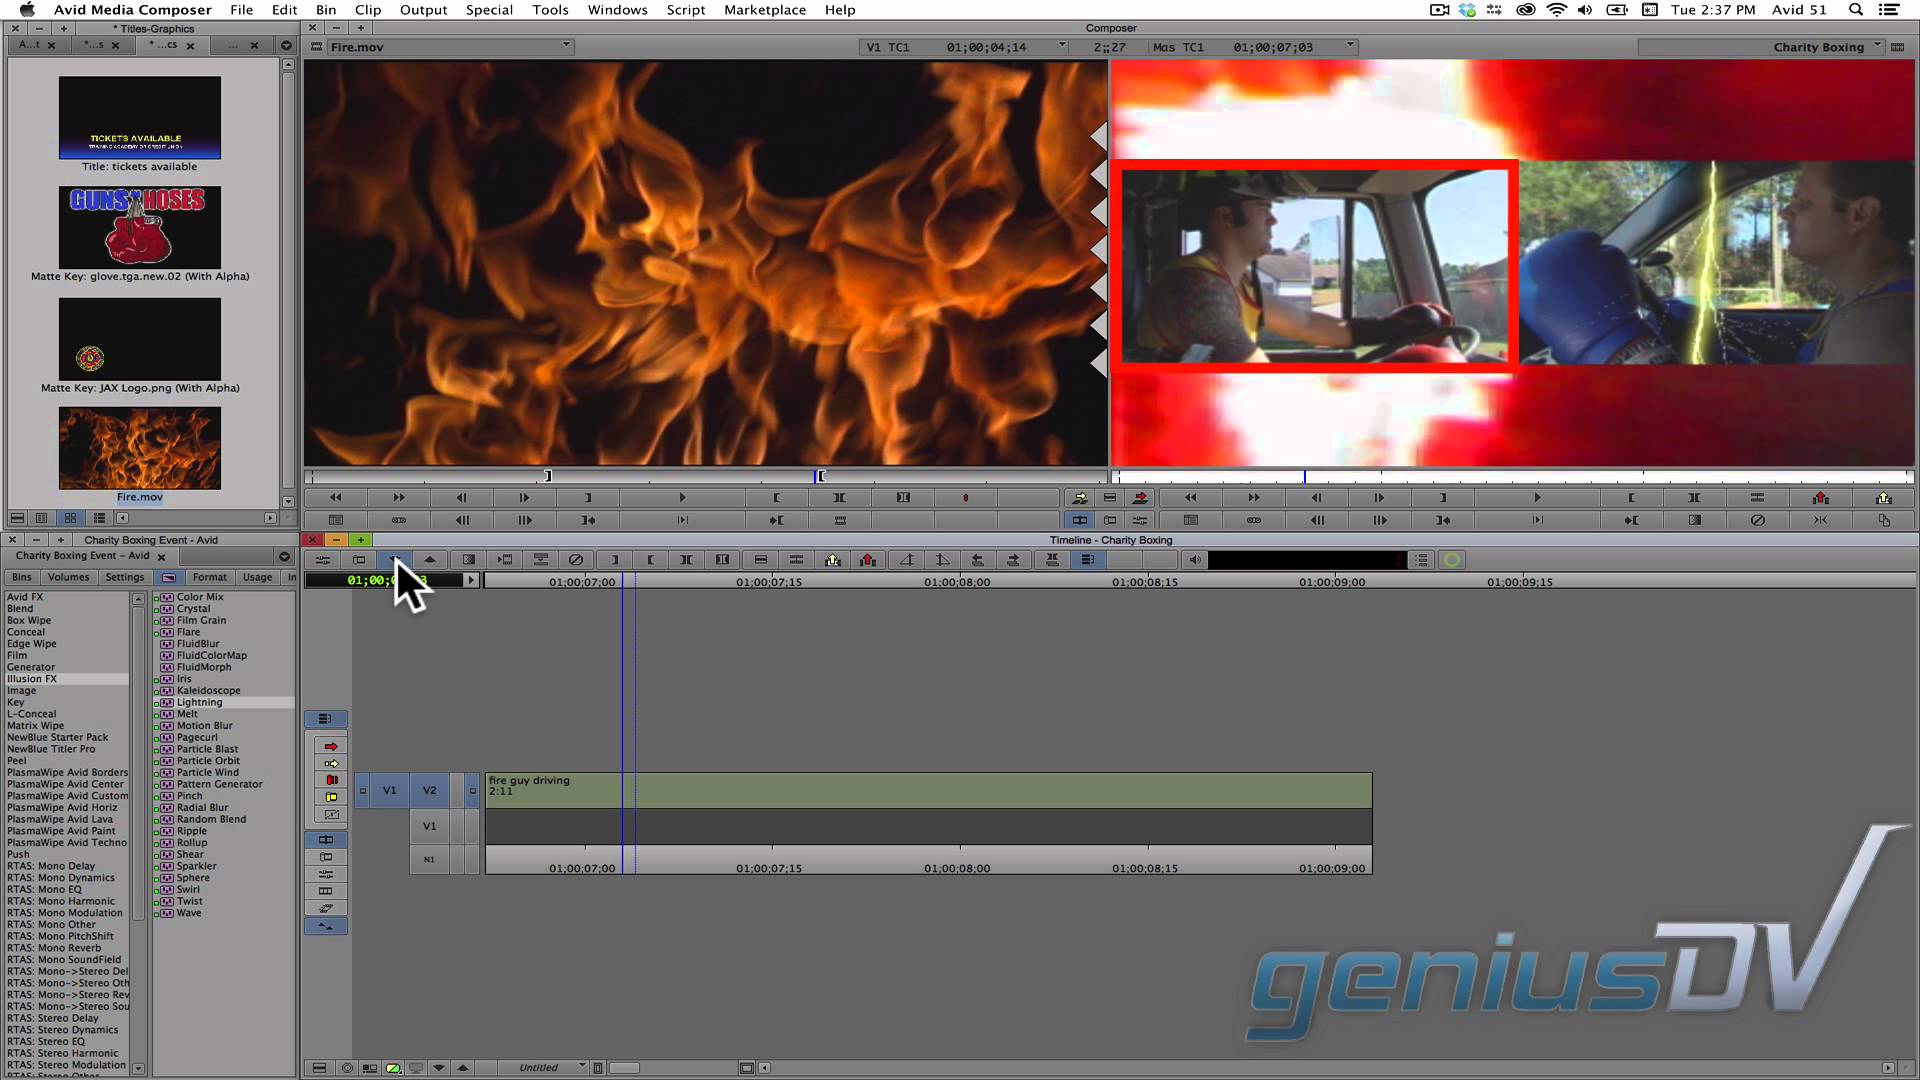
Task: Toggle V2 track monitor enable button
Action: [x=472, y=790]
